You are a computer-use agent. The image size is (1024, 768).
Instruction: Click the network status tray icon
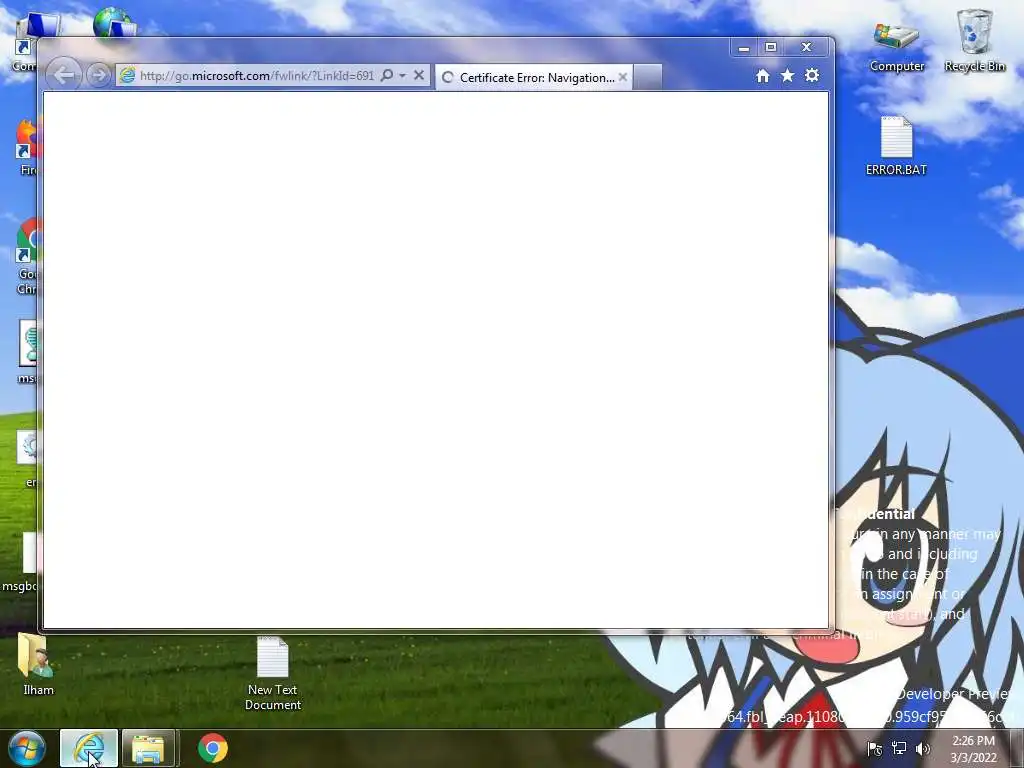899,749
